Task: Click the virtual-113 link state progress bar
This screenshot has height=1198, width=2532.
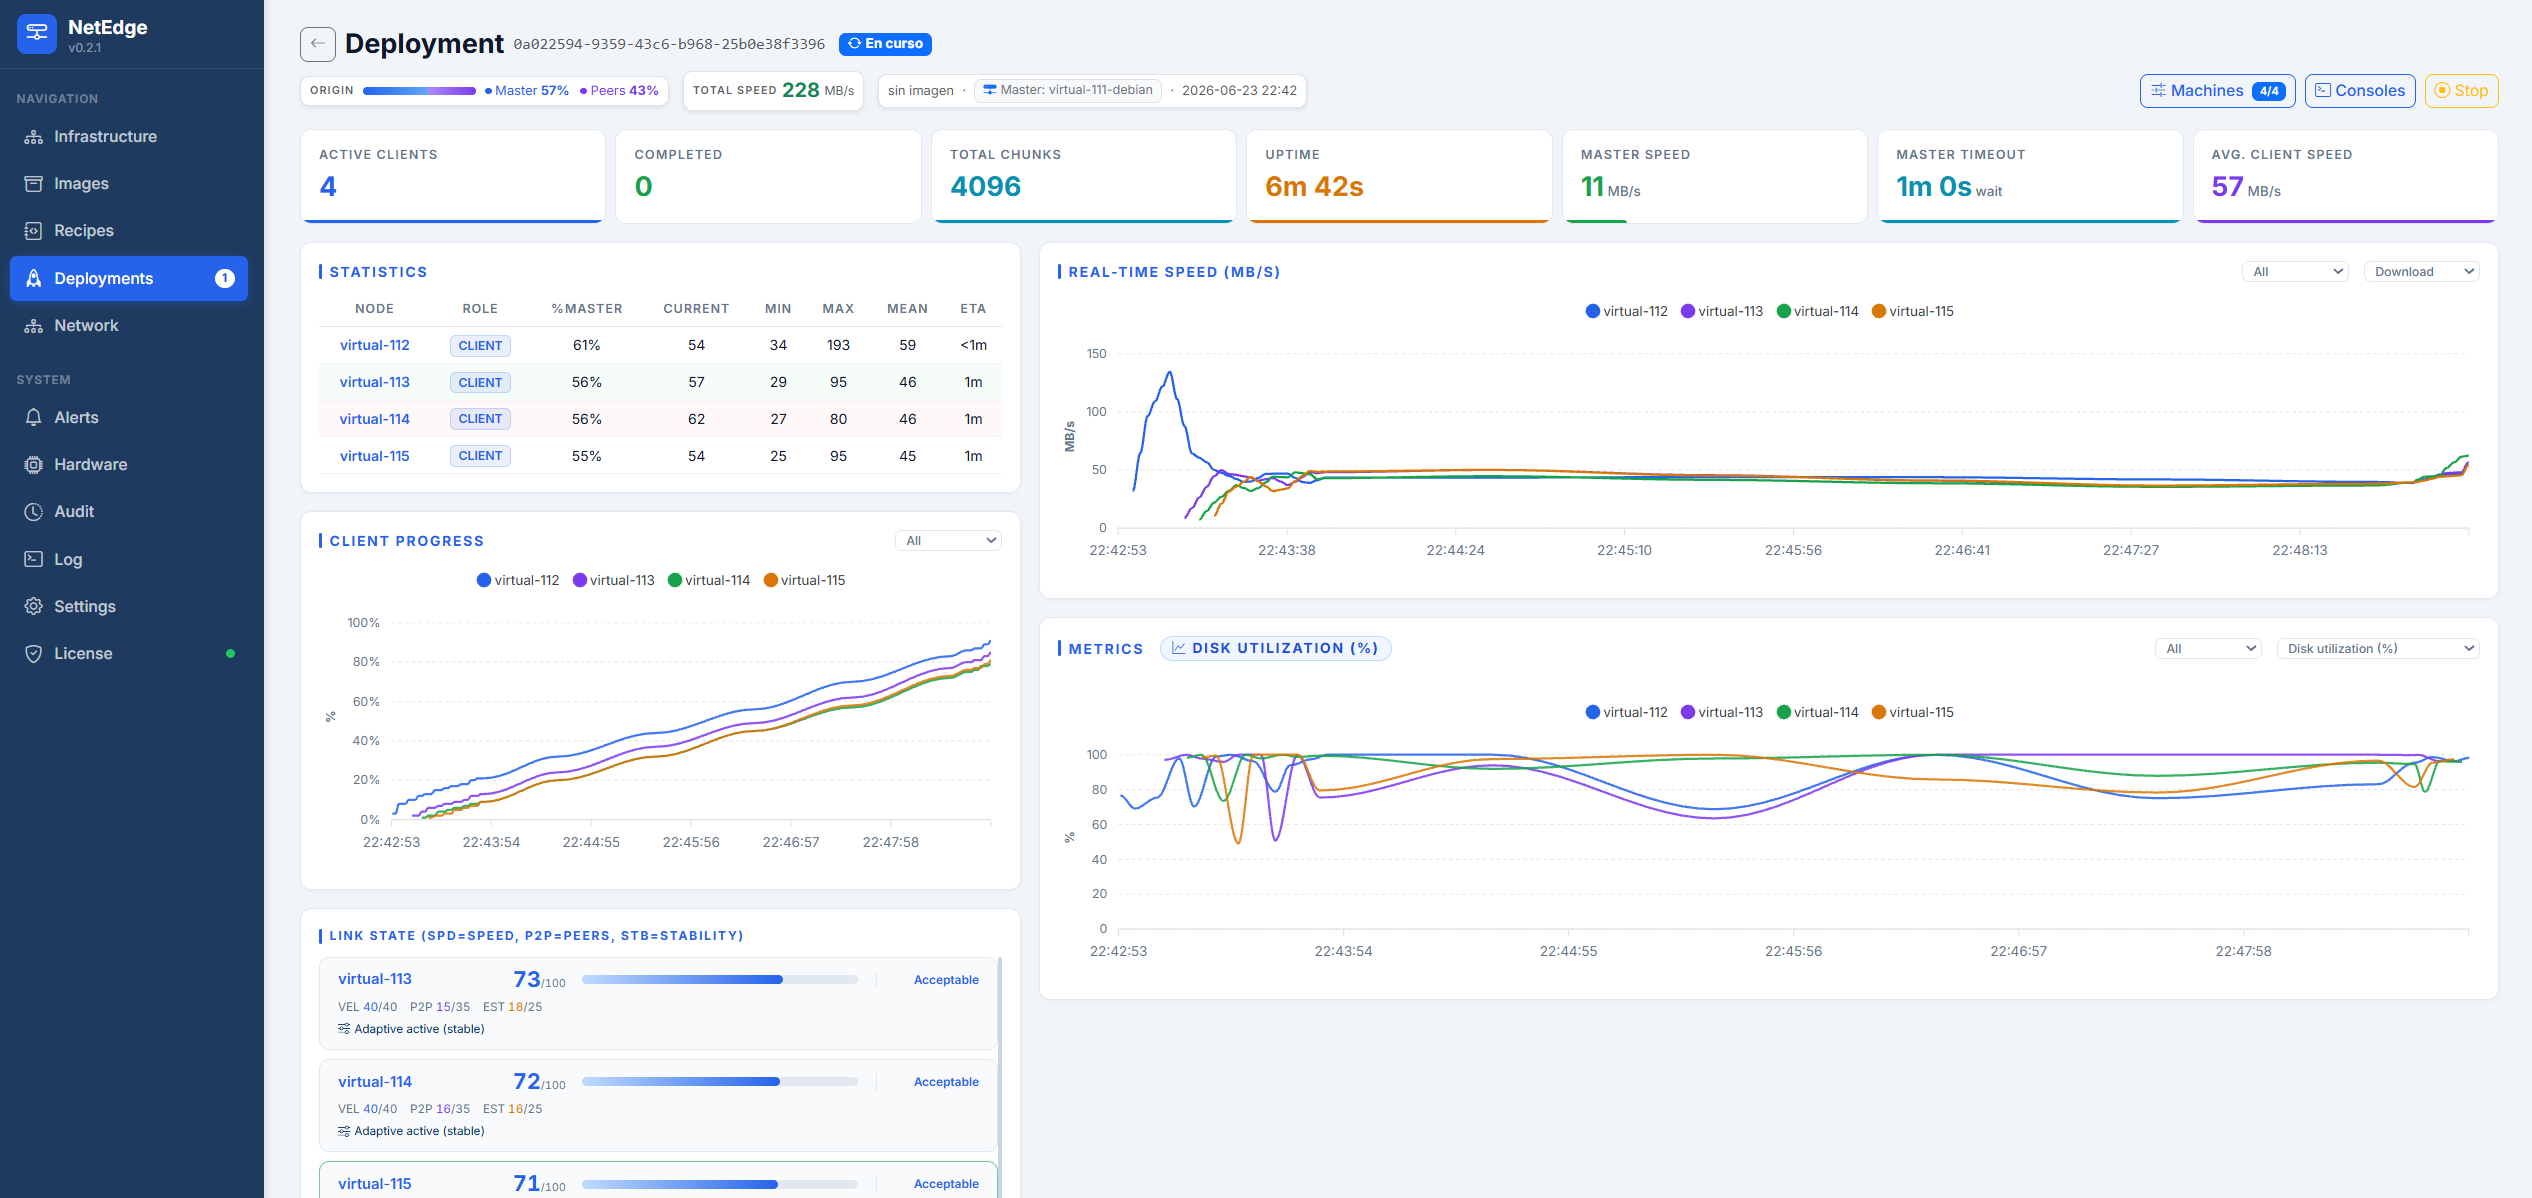Action: pyautogui.click(x=719, y=980)
